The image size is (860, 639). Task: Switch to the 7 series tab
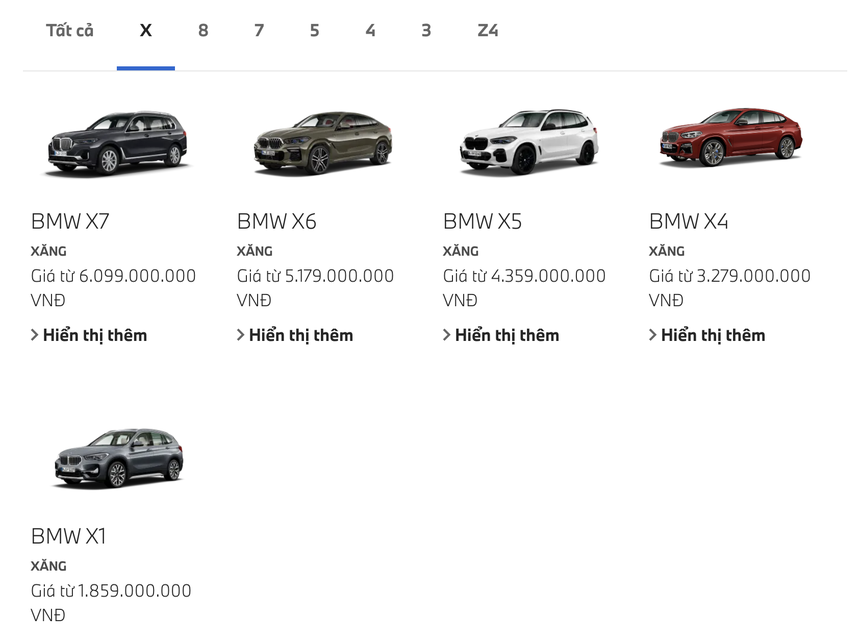point(258,30)
